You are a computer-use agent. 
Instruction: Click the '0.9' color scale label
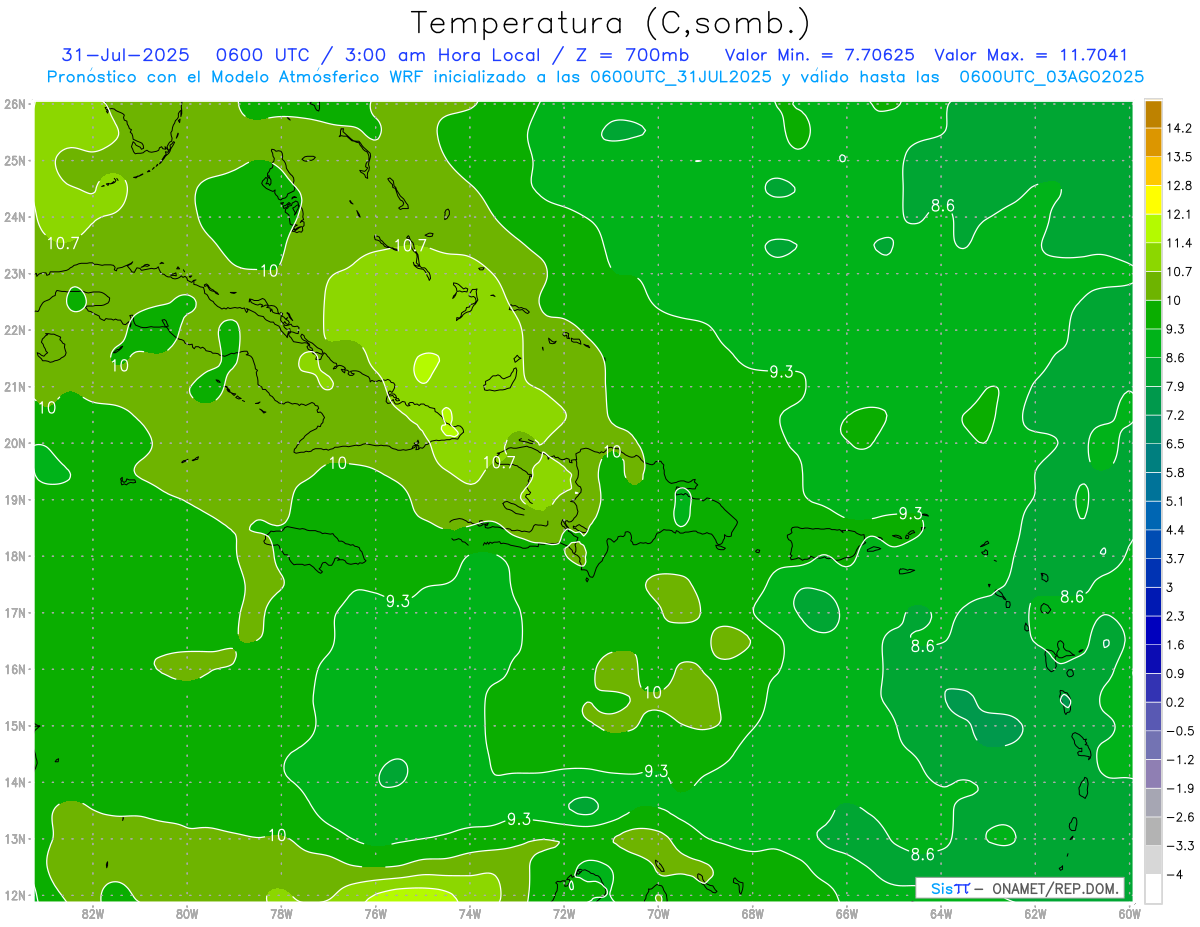[1175, 673]
